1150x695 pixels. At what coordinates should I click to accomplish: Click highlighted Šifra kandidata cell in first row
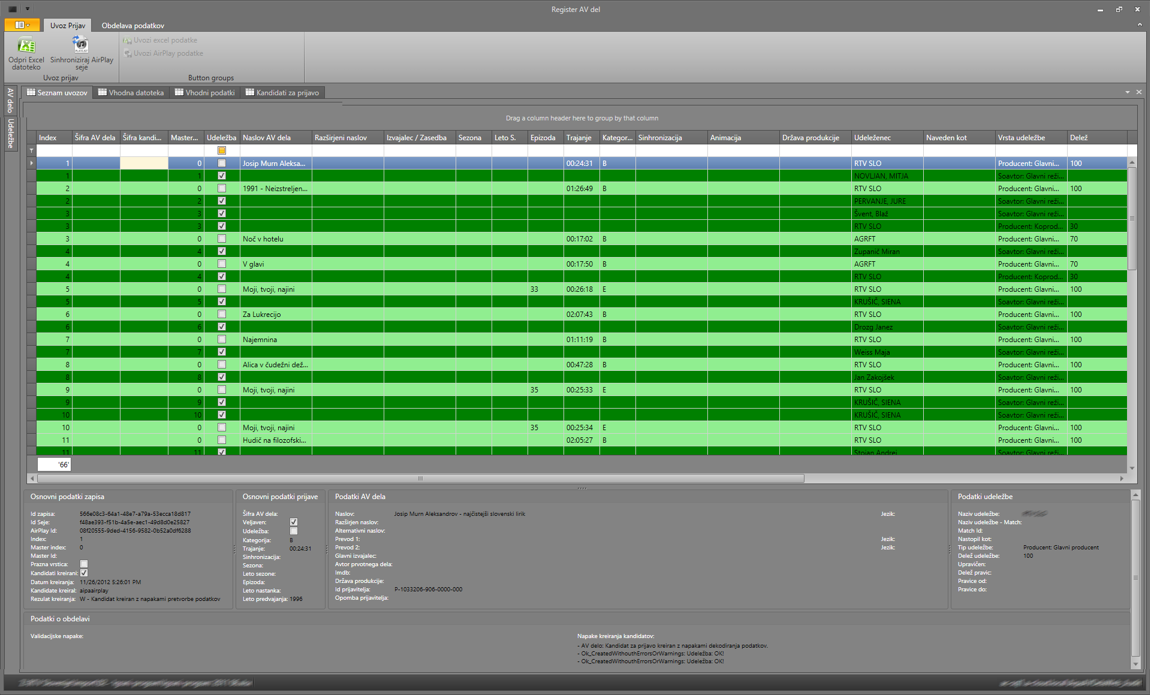coord(144,163)
